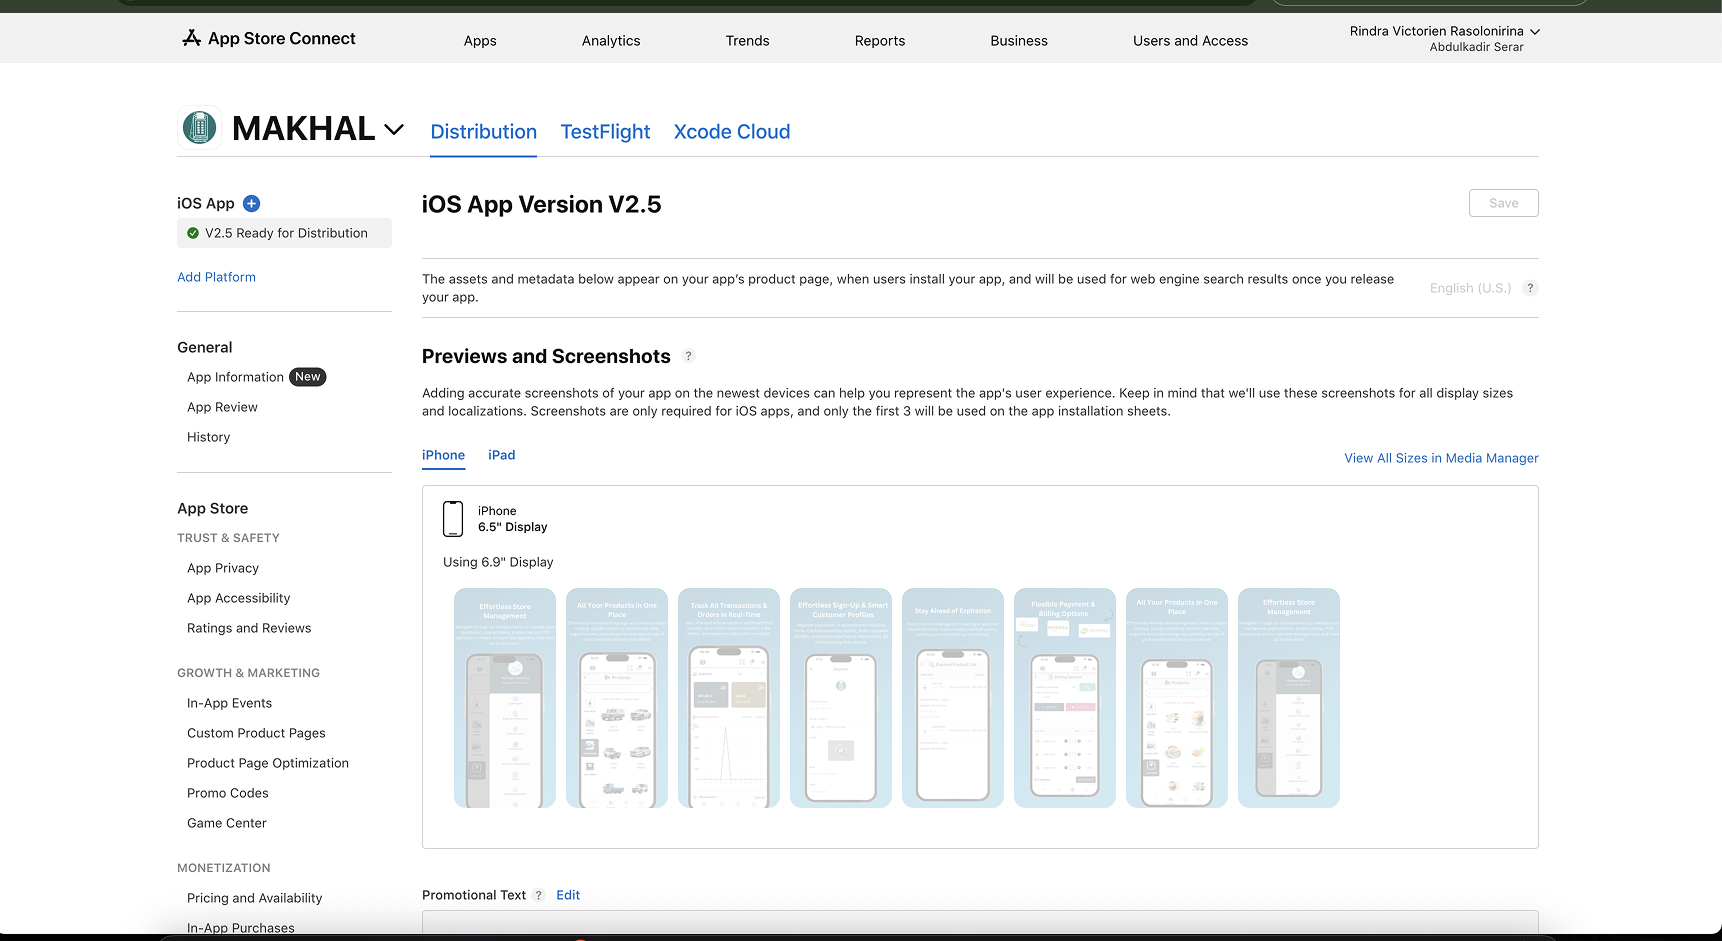
Task: Open Game Center in sidebar
Action: pos(227,823)
